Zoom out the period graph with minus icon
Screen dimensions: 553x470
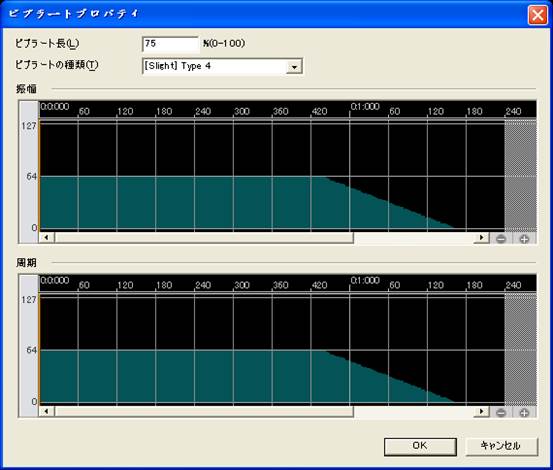pyautogui.click(x=501, y=412)
